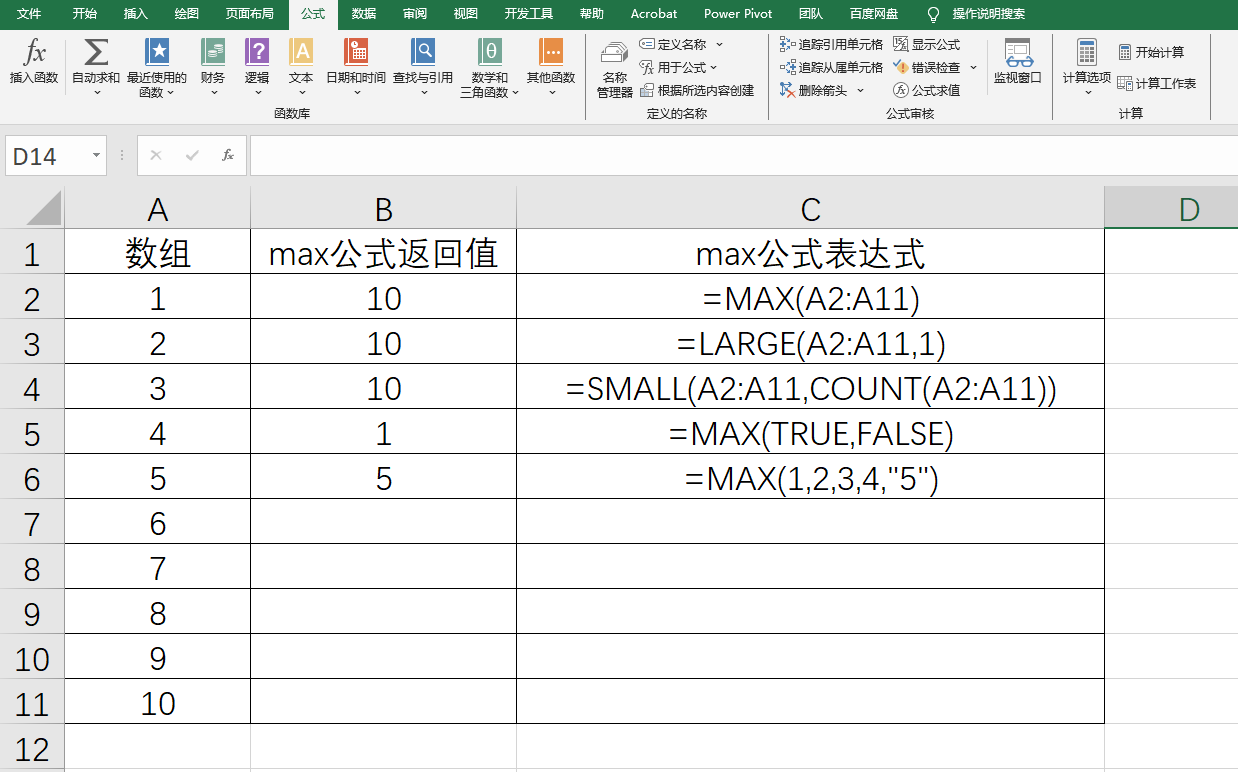
Task: Select cell containing =MAX(A2:A11)
Action: 811,298
